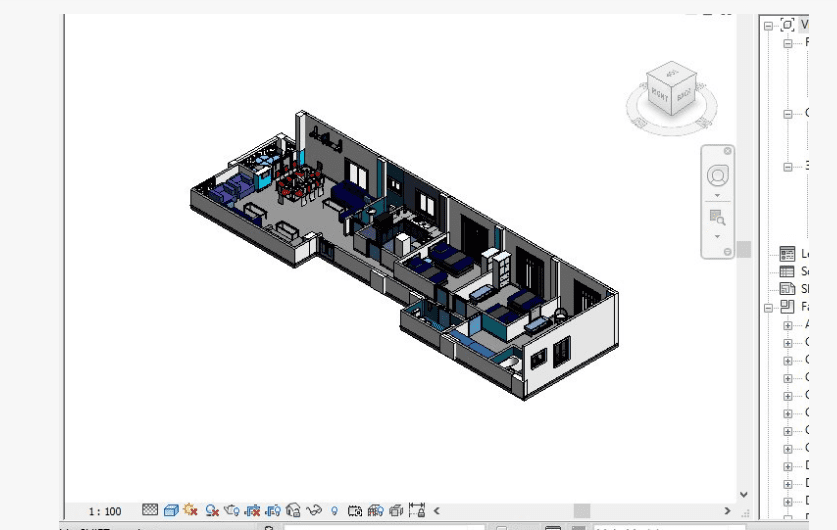Toggle Shadows on or off
Image resolution: width=837 pixels, height=530 pixels.
(212, 511)
